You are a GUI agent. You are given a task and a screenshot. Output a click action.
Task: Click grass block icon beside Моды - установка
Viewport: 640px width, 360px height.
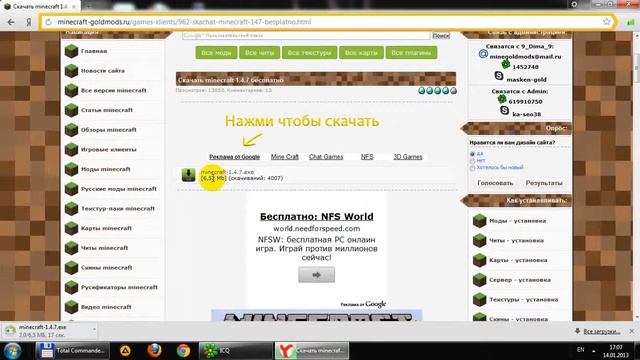(480, 221)
